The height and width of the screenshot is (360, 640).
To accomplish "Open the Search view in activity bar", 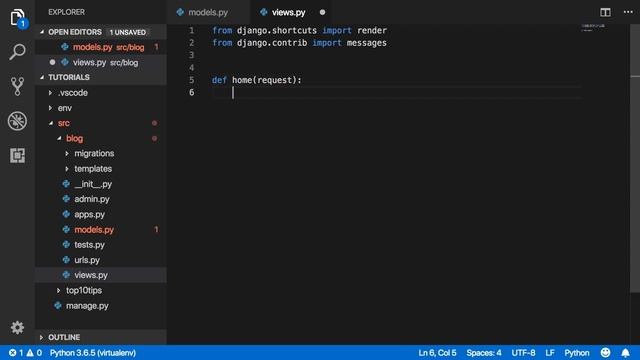I will (x=17, y=52).
